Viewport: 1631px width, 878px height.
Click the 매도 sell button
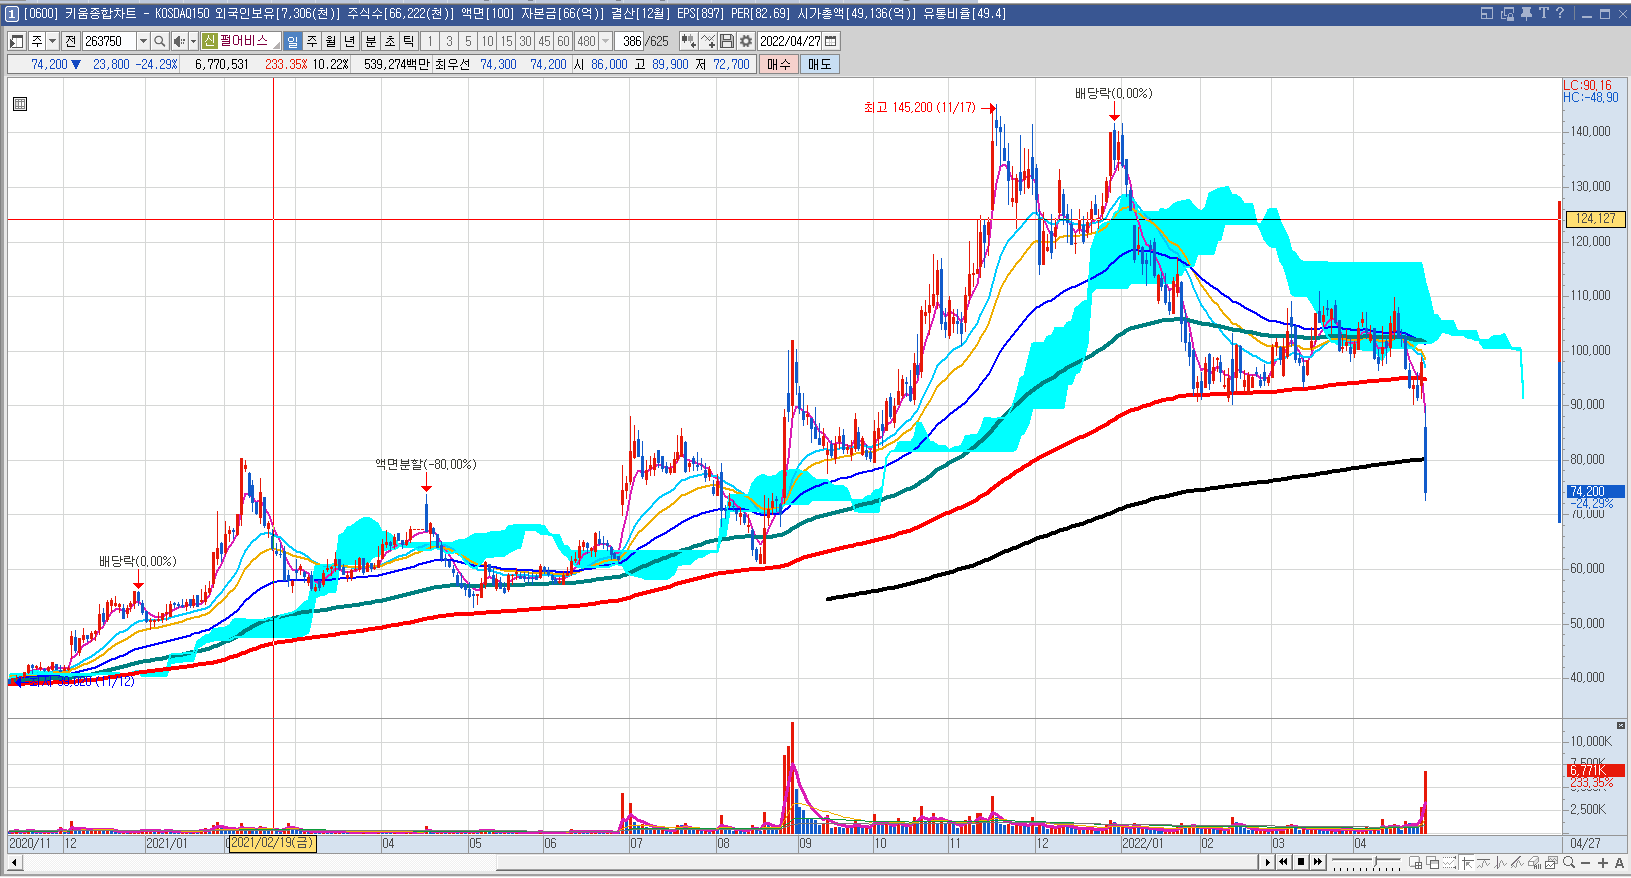(820, 64)
